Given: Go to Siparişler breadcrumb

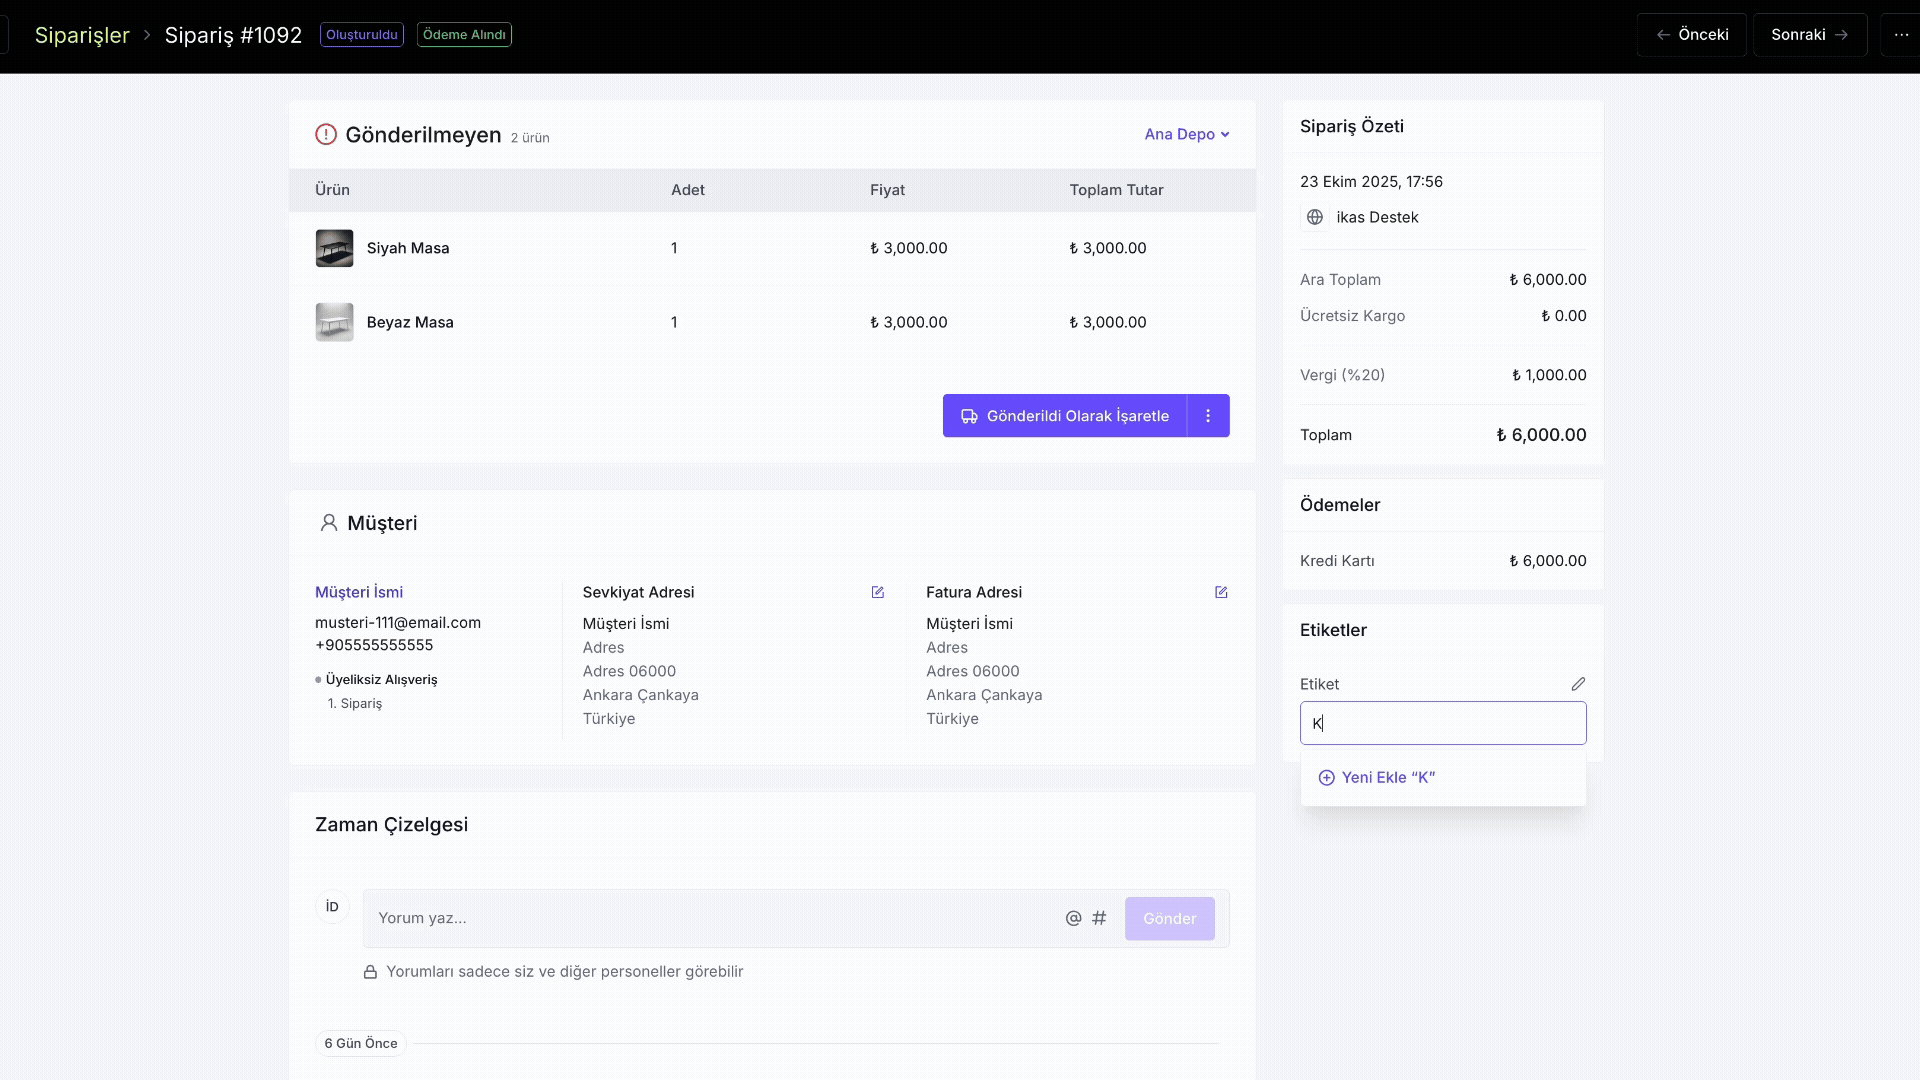Looking at the screenshot, I should (x=82, y=35).
